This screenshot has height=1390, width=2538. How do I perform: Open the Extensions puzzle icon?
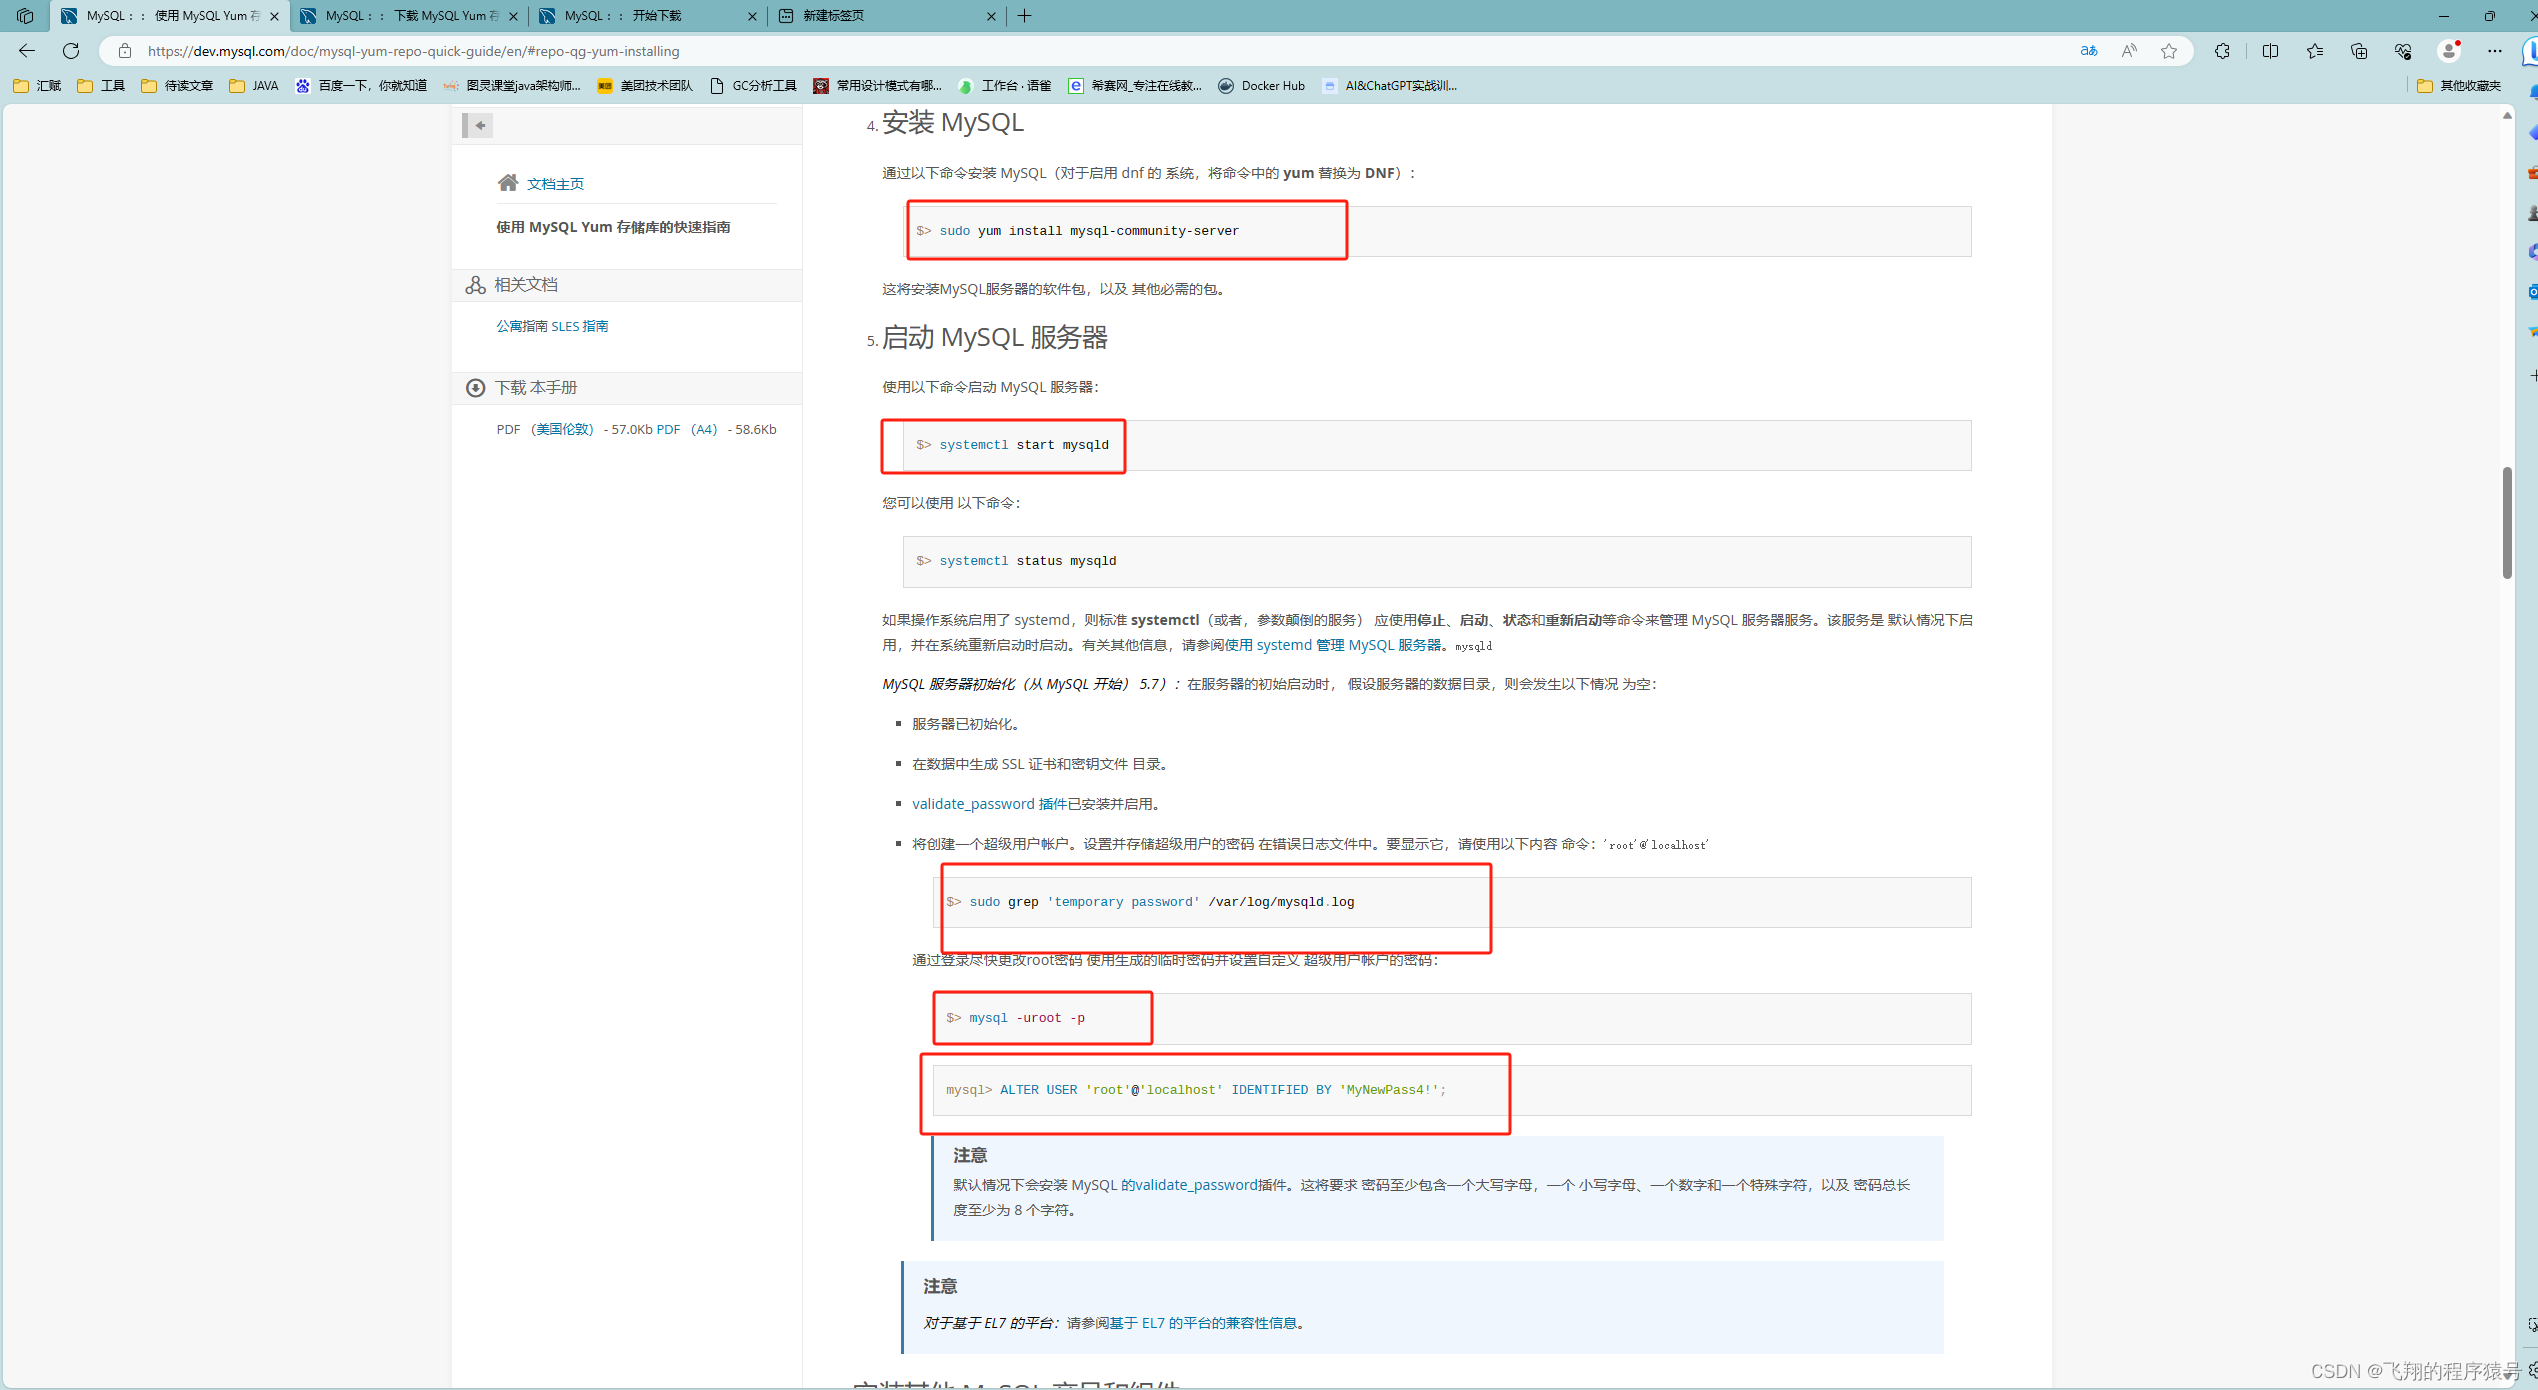click(2222, 51)
